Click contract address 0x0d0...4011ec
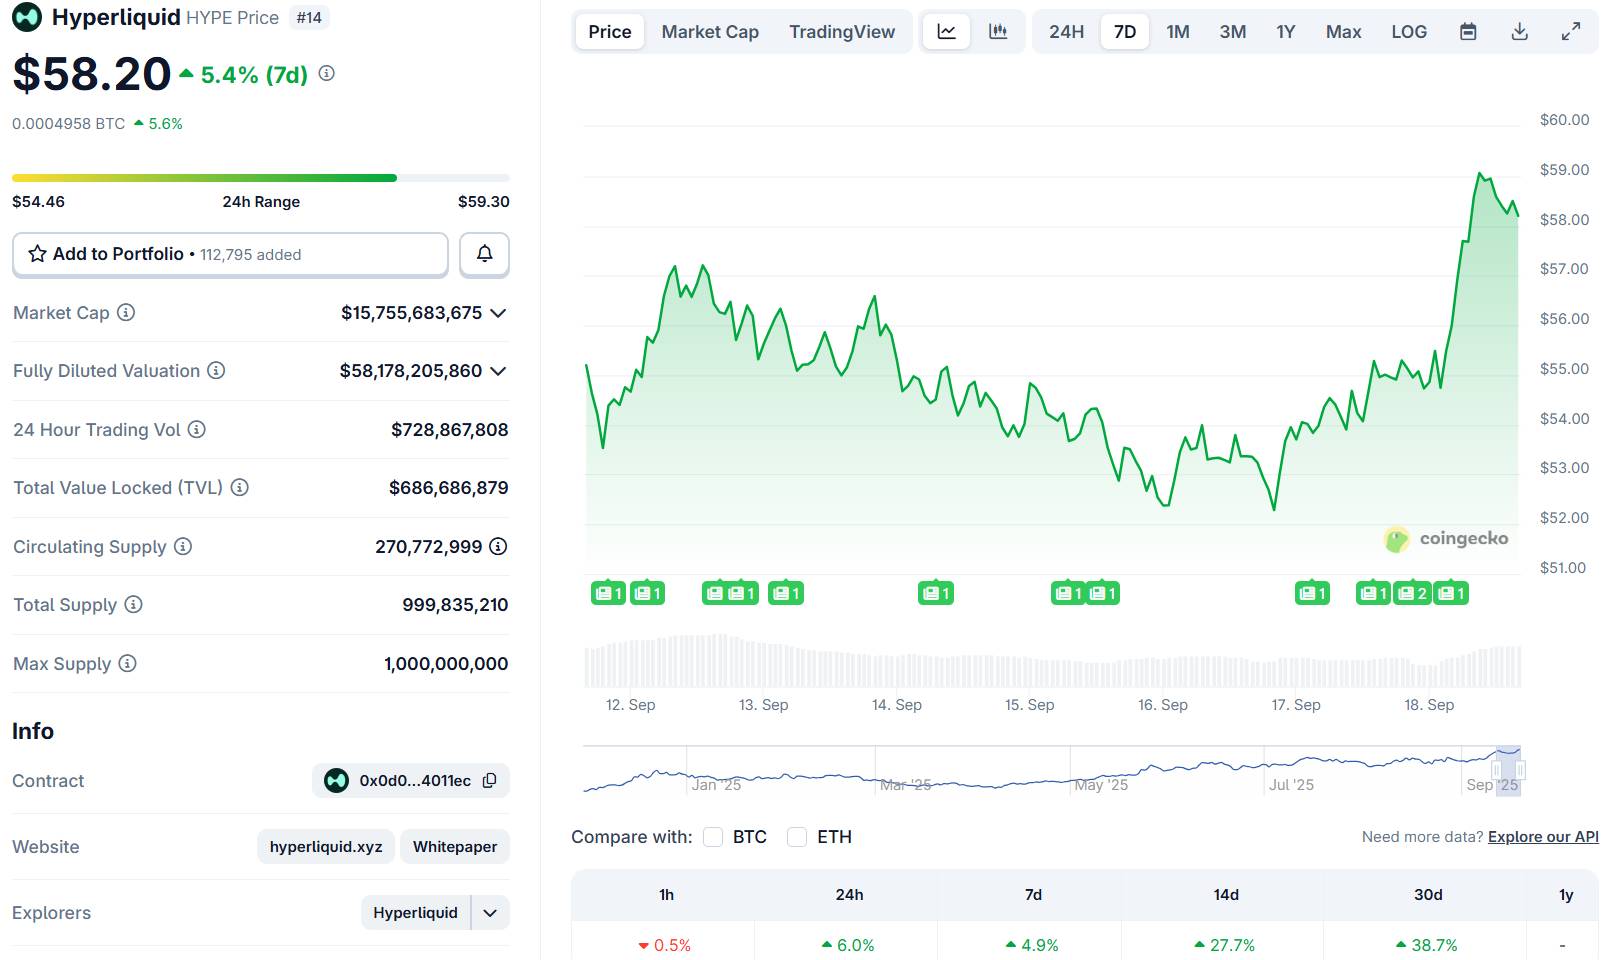1612x960 pixels. tap(415, 780)
